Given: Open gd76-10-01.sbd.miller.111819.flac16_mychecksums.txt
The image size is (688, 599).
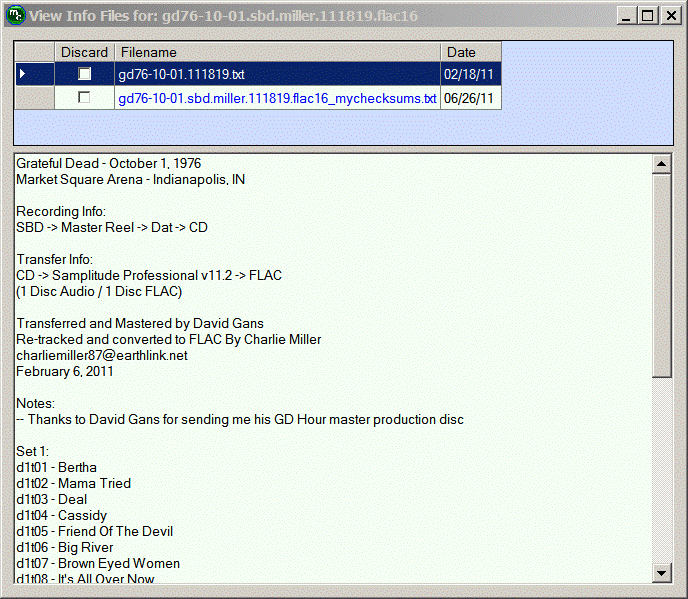Looking at the screenshot, I should click(x=277, y=98).
